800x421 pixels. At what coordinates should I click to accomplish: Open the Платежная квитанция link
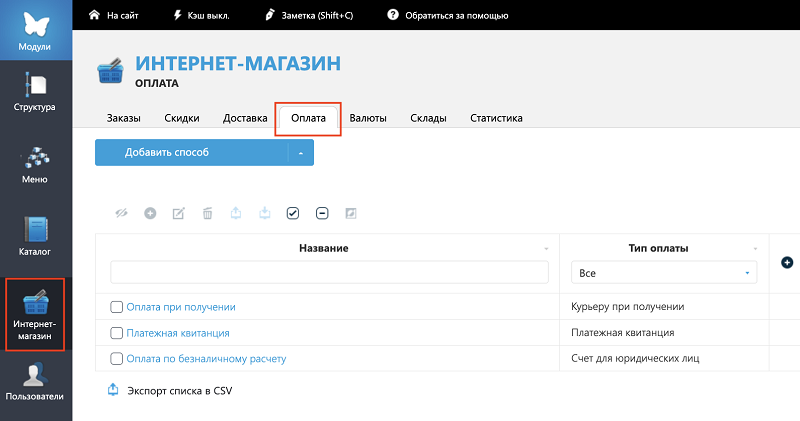(178, 333)
